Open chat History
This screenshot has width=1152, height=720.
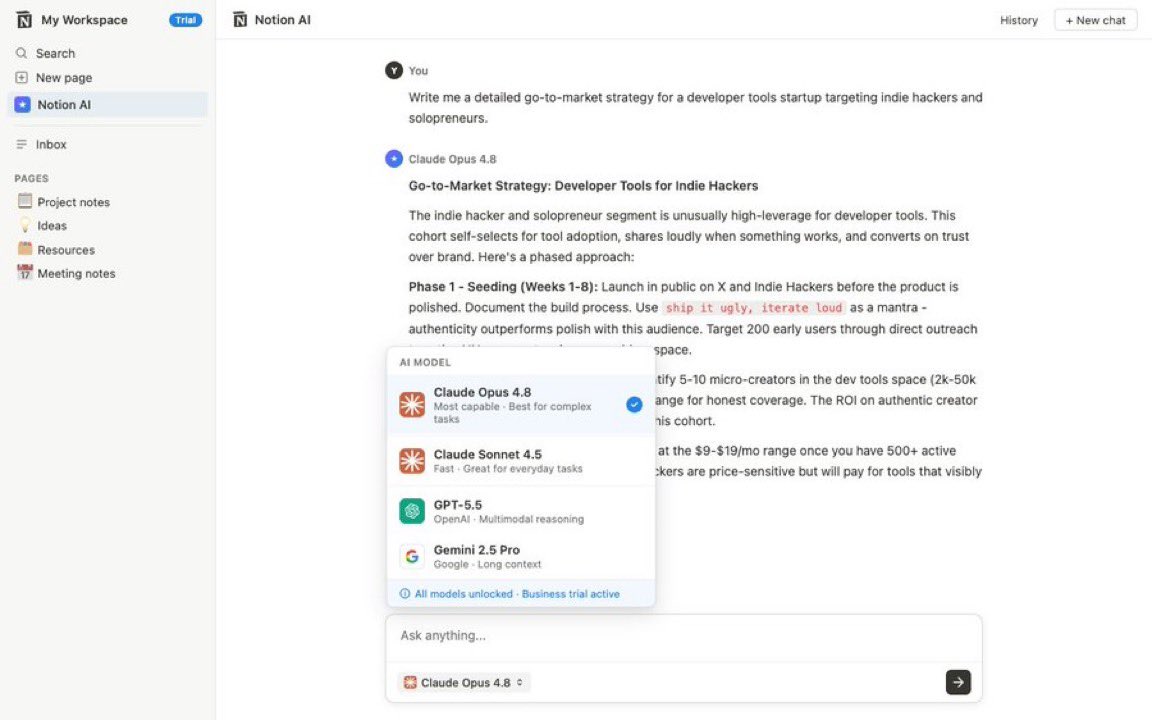(1018, 20)
